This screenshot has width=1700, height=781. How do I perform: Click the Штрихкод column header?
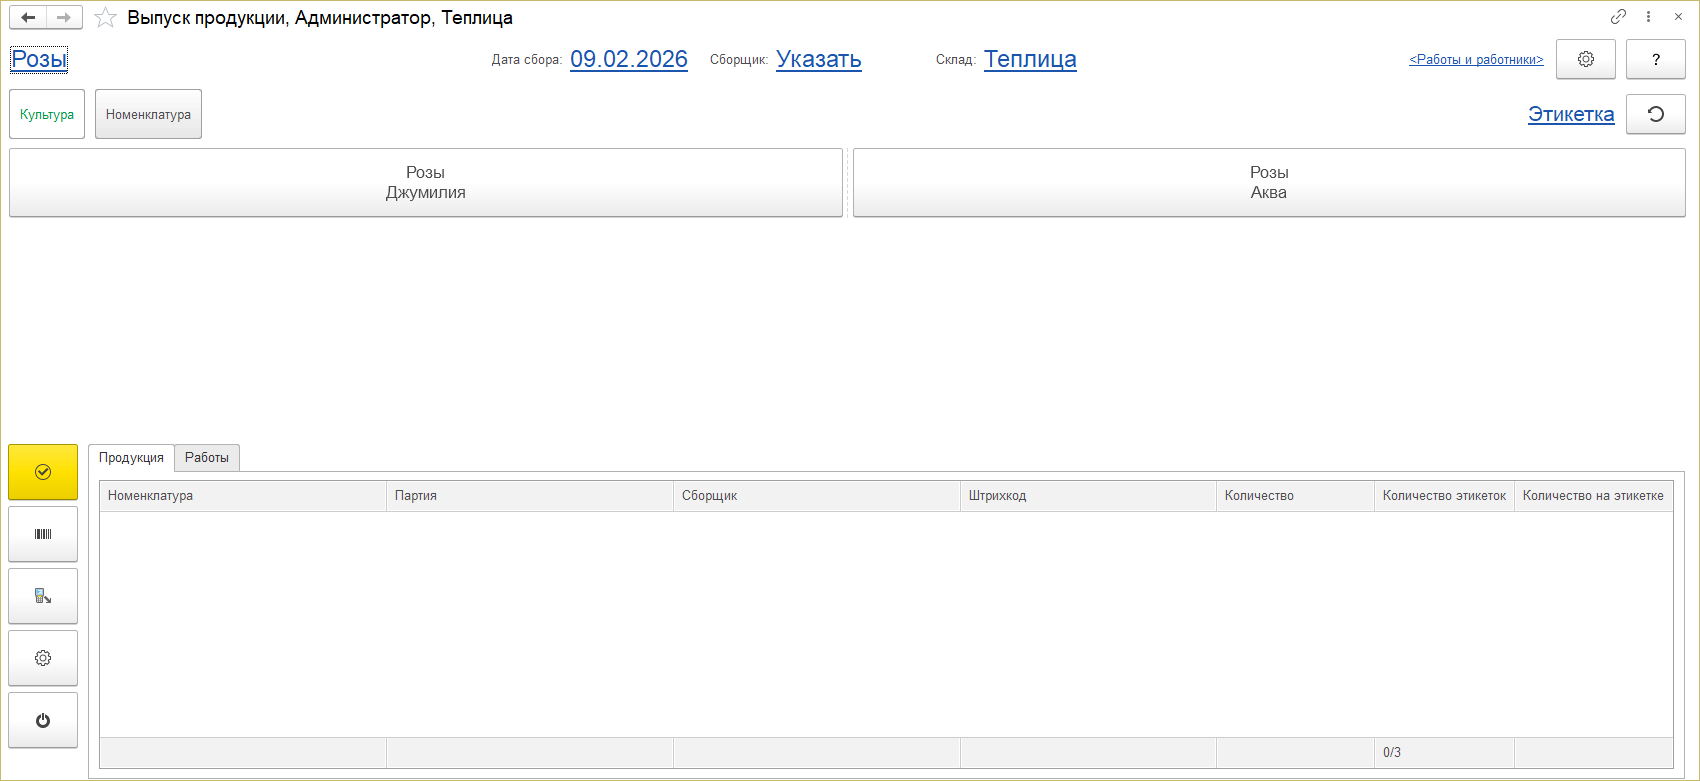click(1088, 496)
